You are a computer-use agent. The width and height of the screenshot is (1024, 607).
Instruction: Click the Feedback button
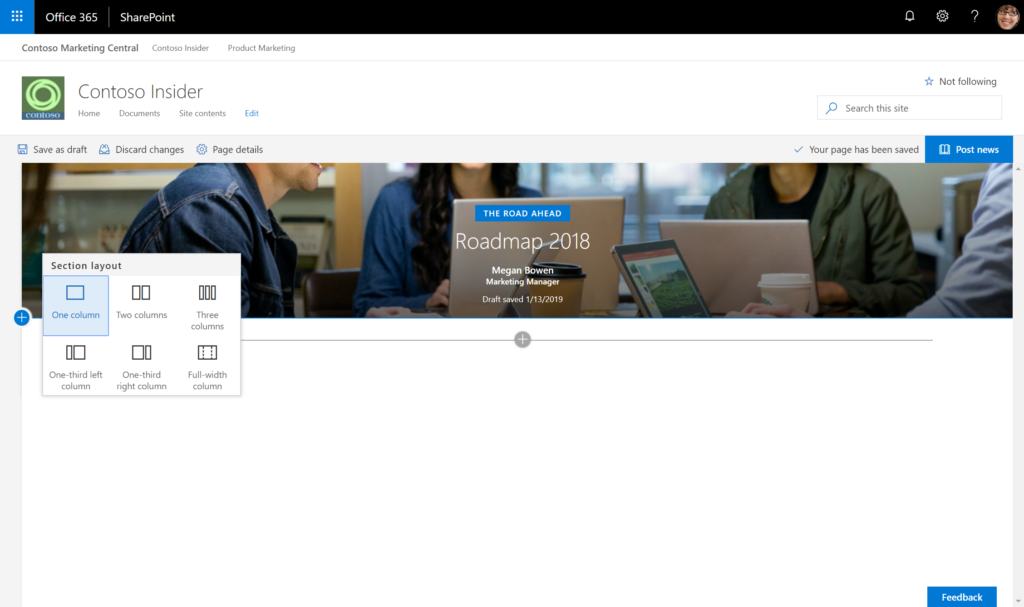961,597
